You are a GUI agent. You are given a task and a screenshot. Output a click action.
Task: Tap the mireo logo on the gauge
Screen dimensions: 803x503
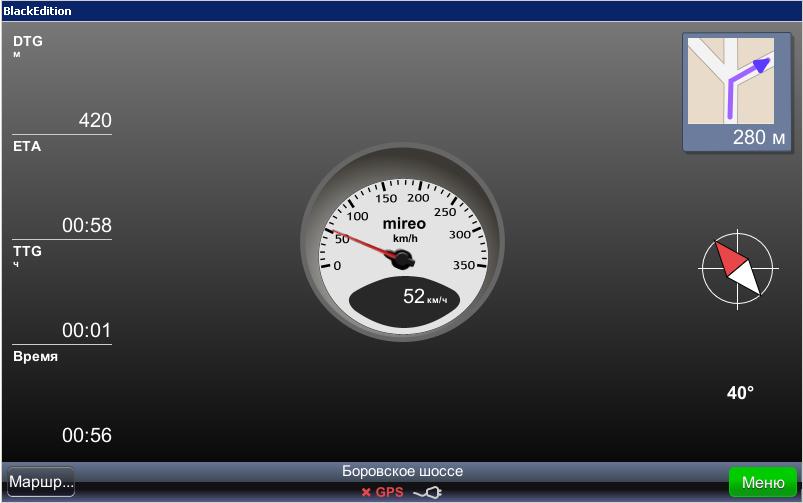click(404, 223)
